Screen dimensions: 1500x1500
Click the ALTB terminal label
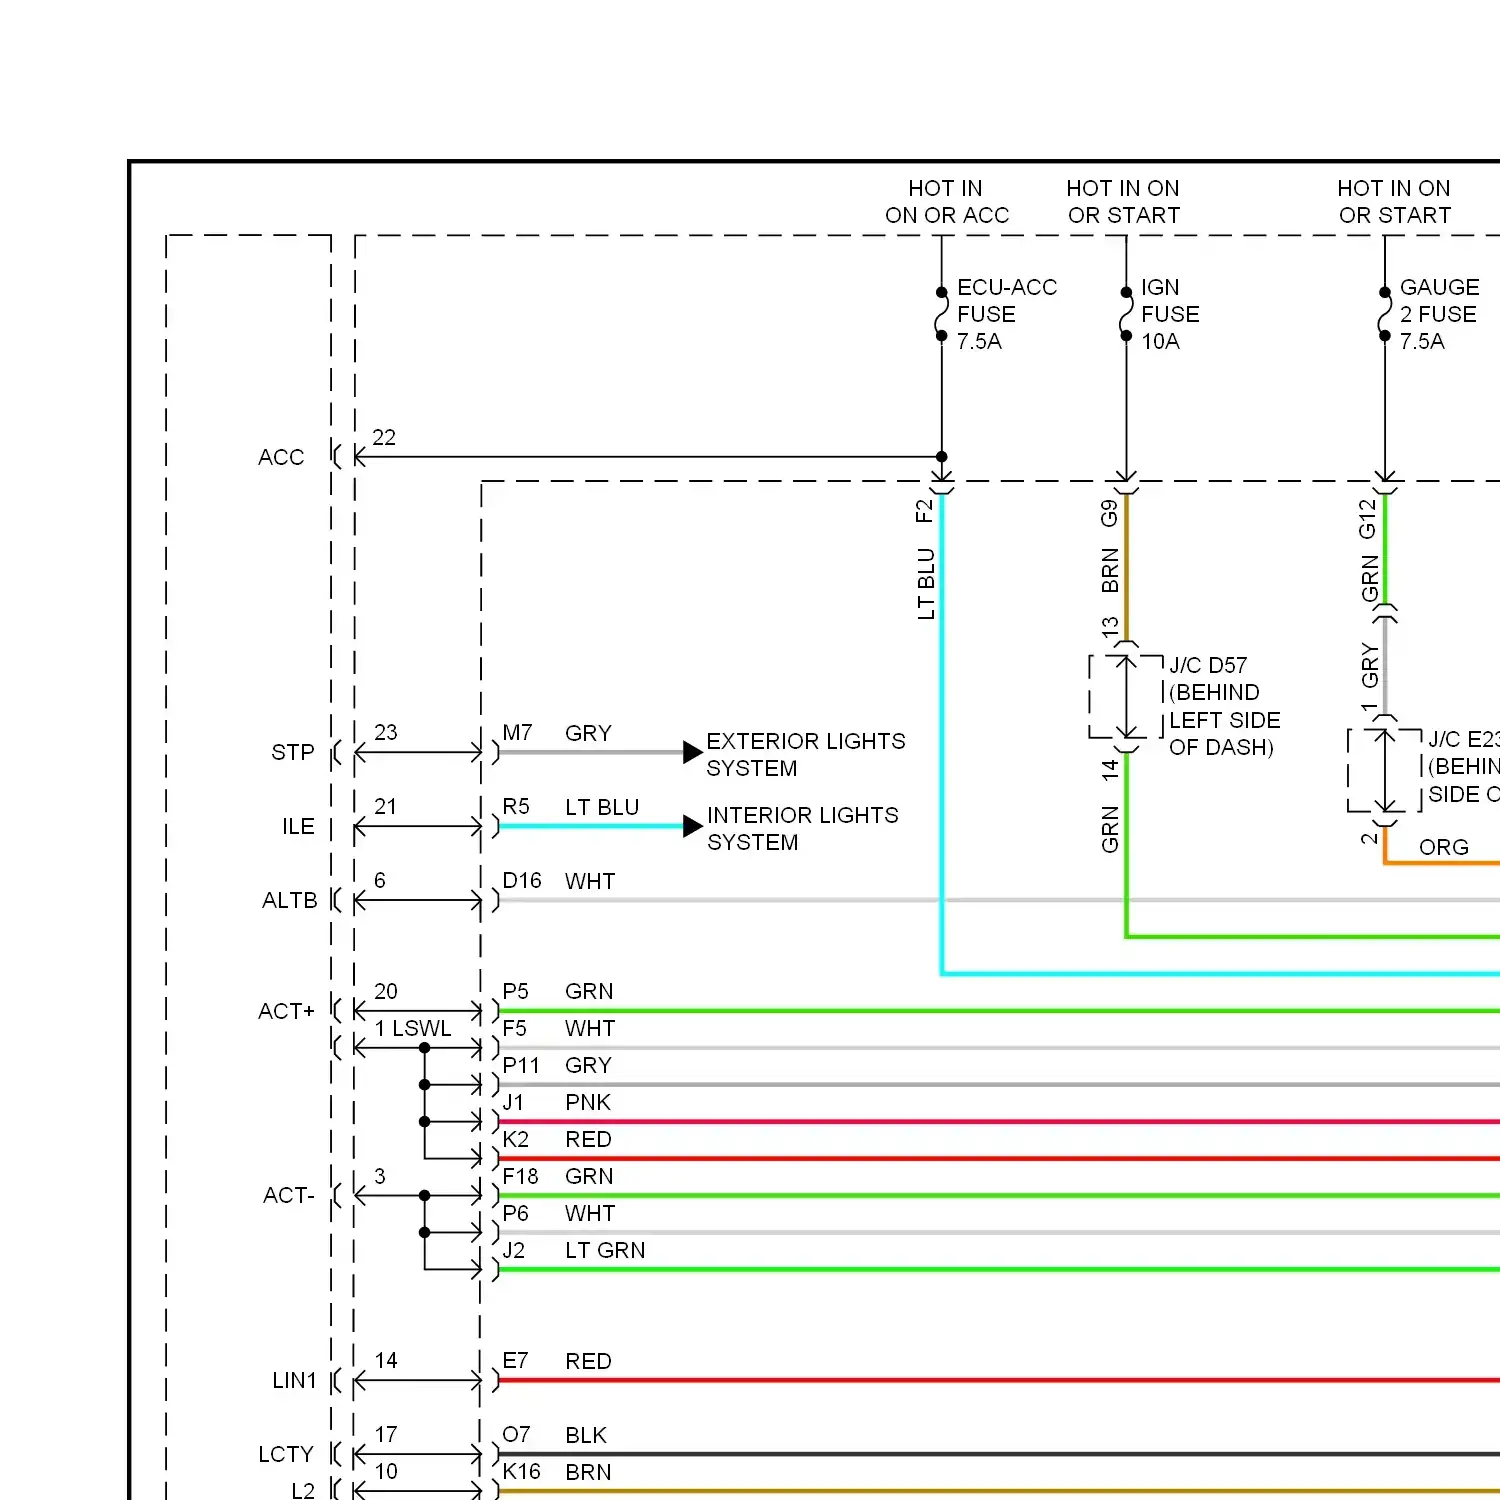[x=289, y=900]
